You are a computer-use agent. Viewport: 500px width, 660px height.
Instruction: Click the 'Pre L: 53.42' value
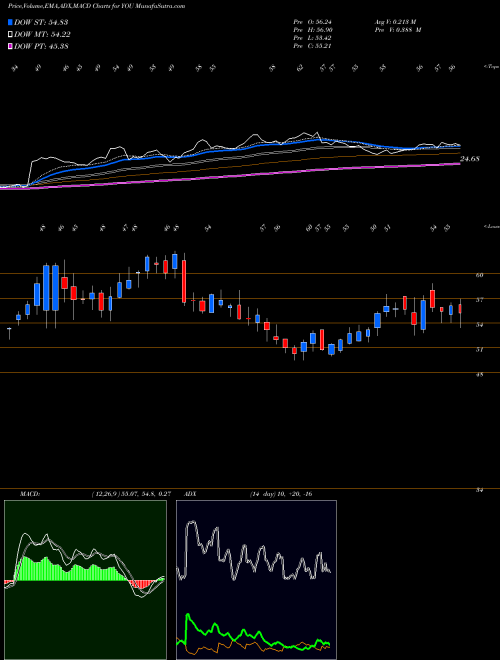pyautogui.click(x=313, y=38)
